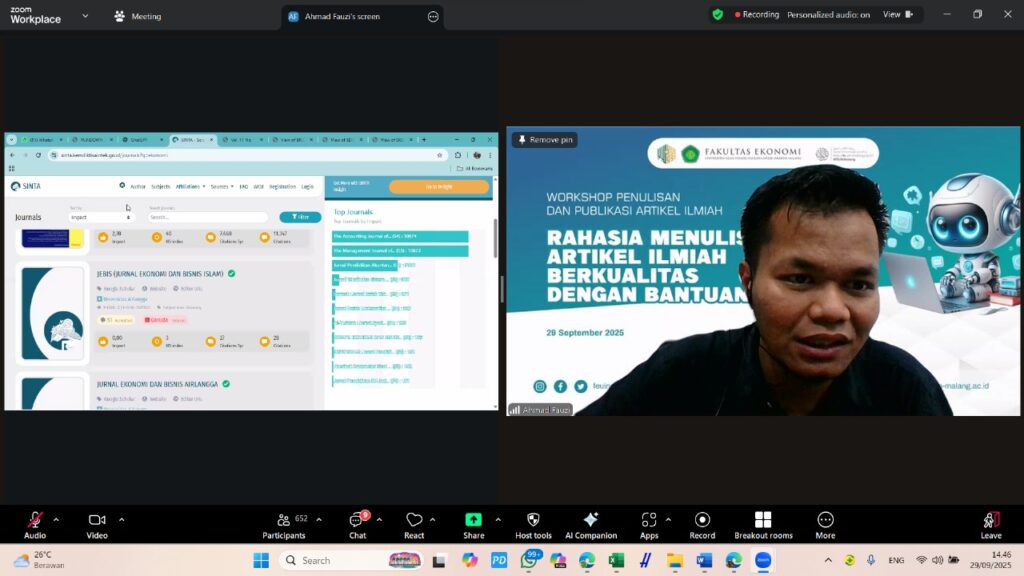The height and width of the screenshot is (576, 1024).
Task: Open the View layout dropdown
Action: 898,15
